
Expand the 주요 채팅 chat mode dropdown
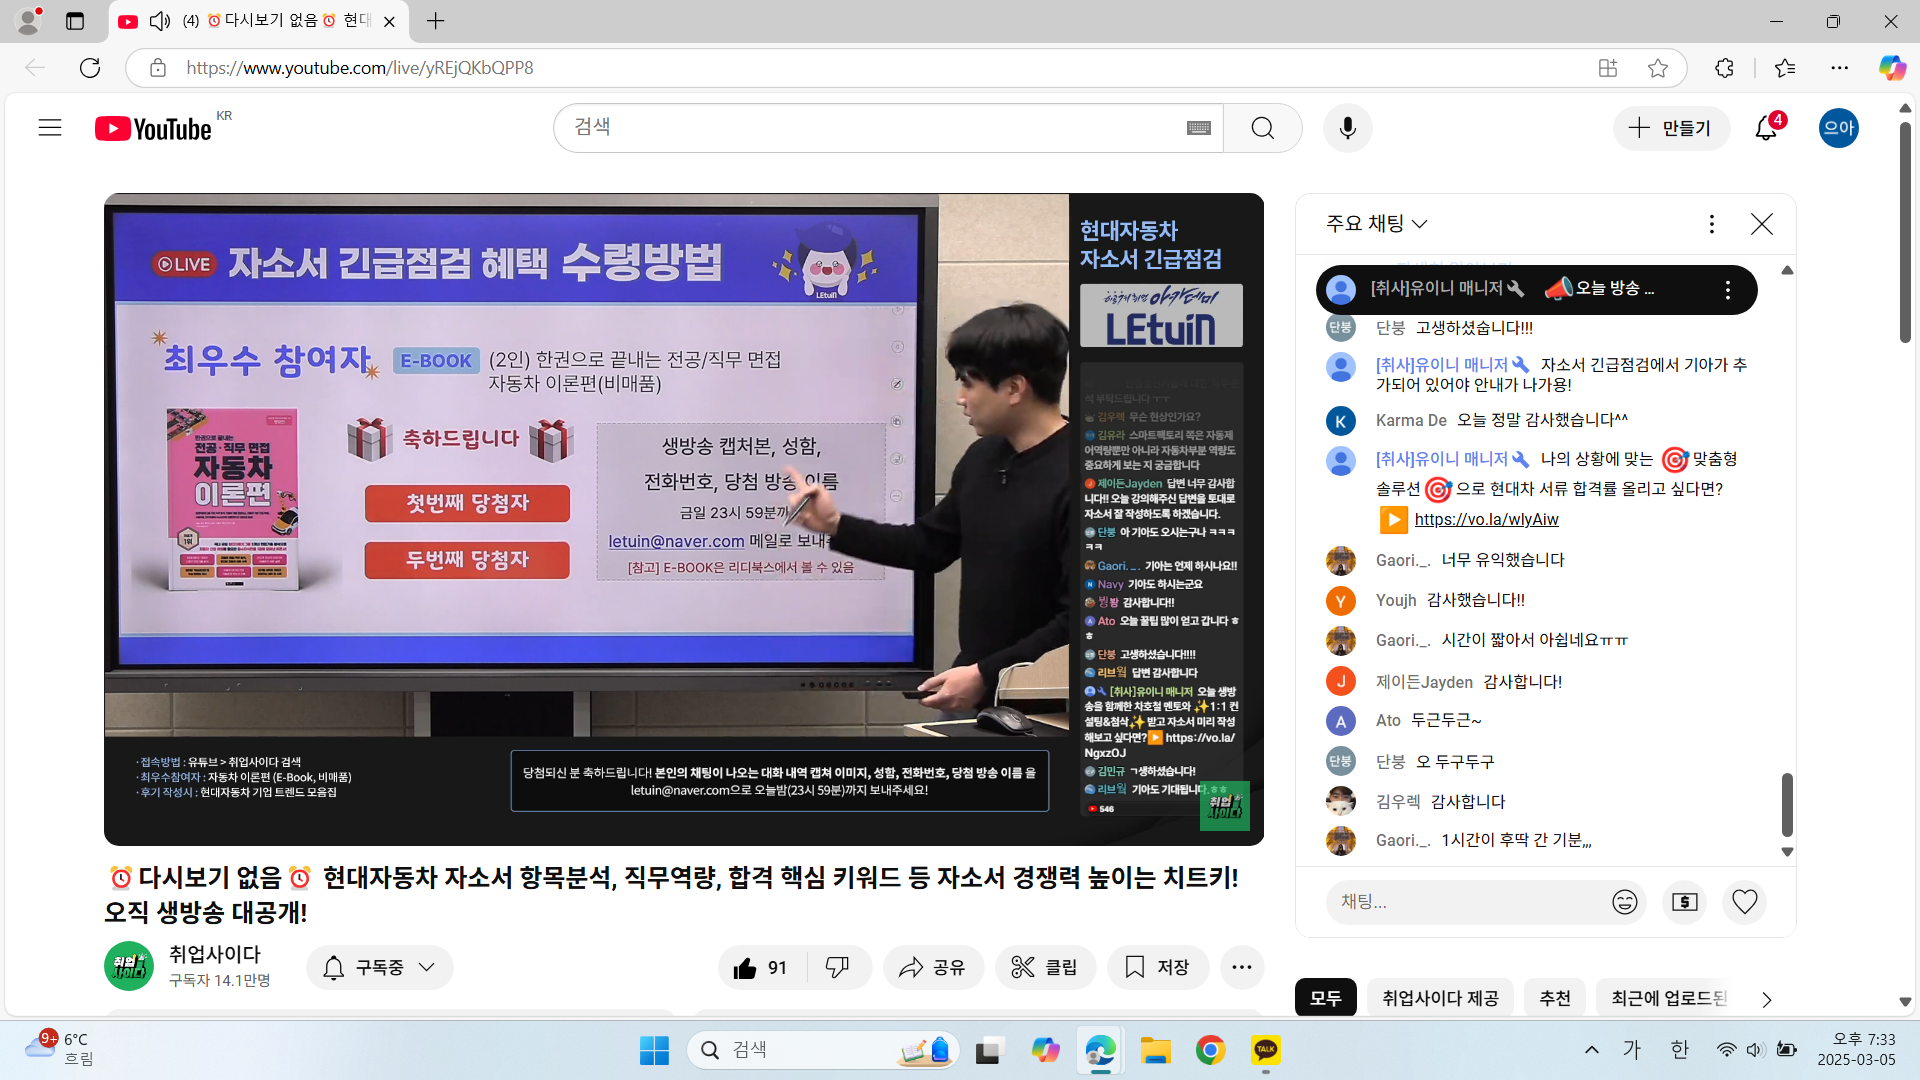point(1376,224)
